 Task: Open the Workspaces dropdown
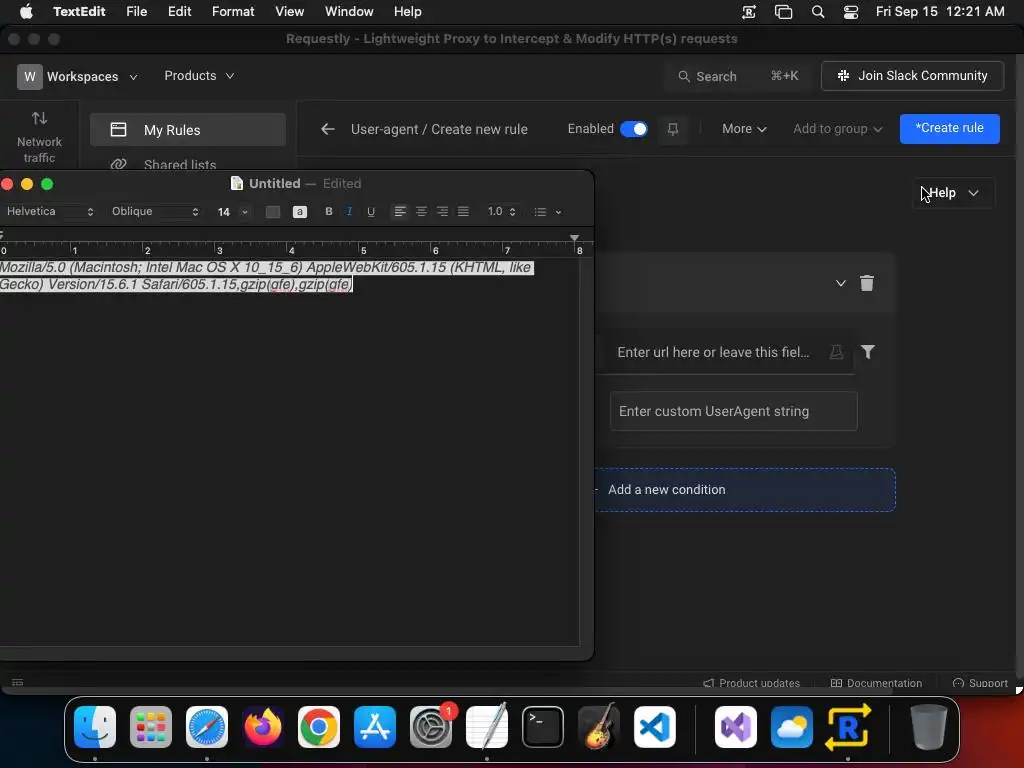[x=78, y=76]
